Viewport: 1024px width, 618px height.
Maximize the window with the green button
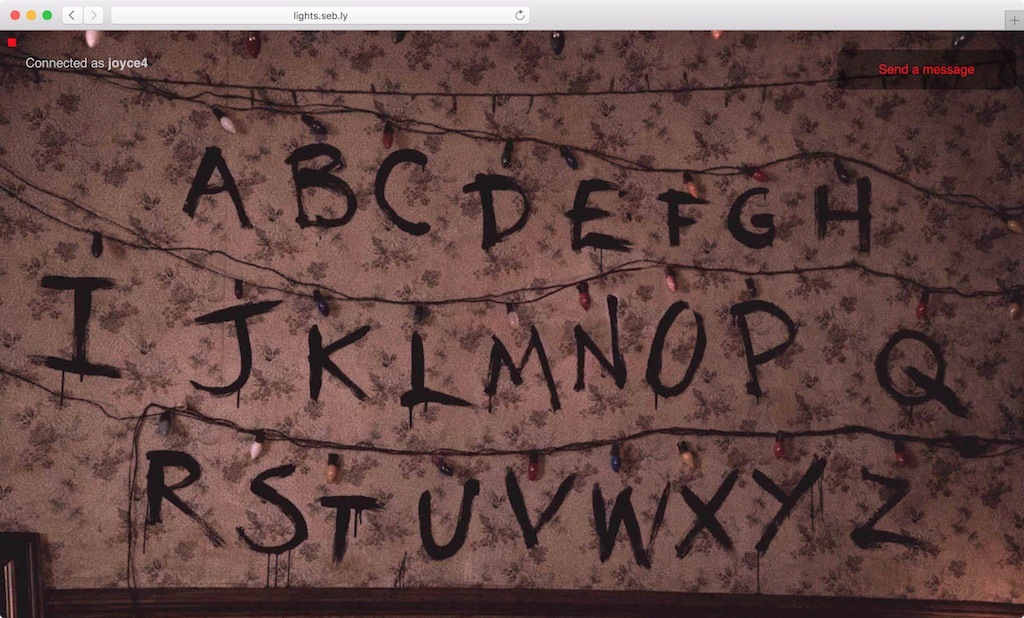[47, 15]
